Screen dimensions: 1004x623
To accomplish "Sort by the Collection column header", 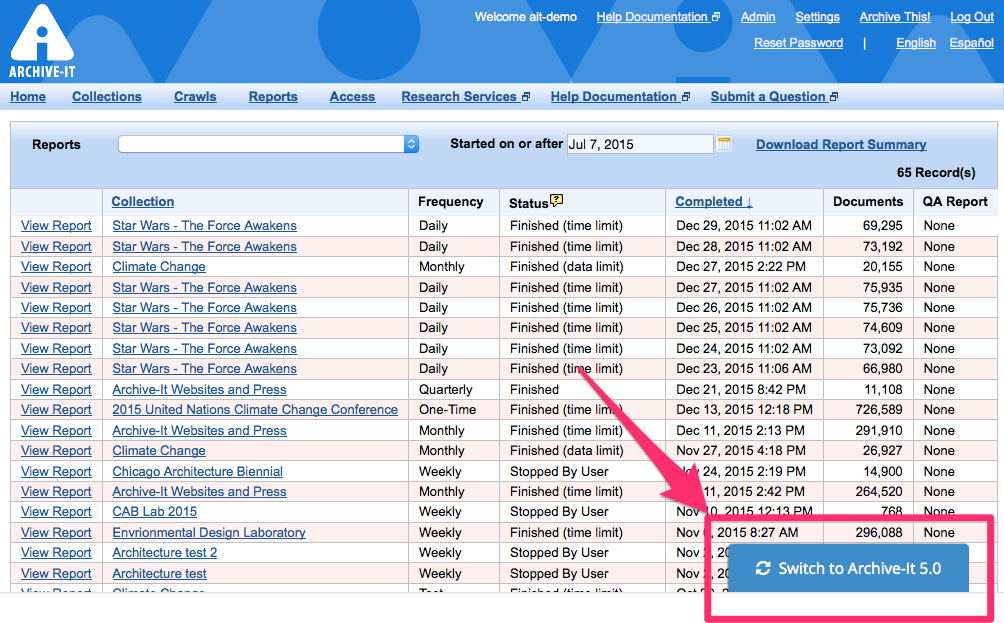I will (x=143, y=201).
